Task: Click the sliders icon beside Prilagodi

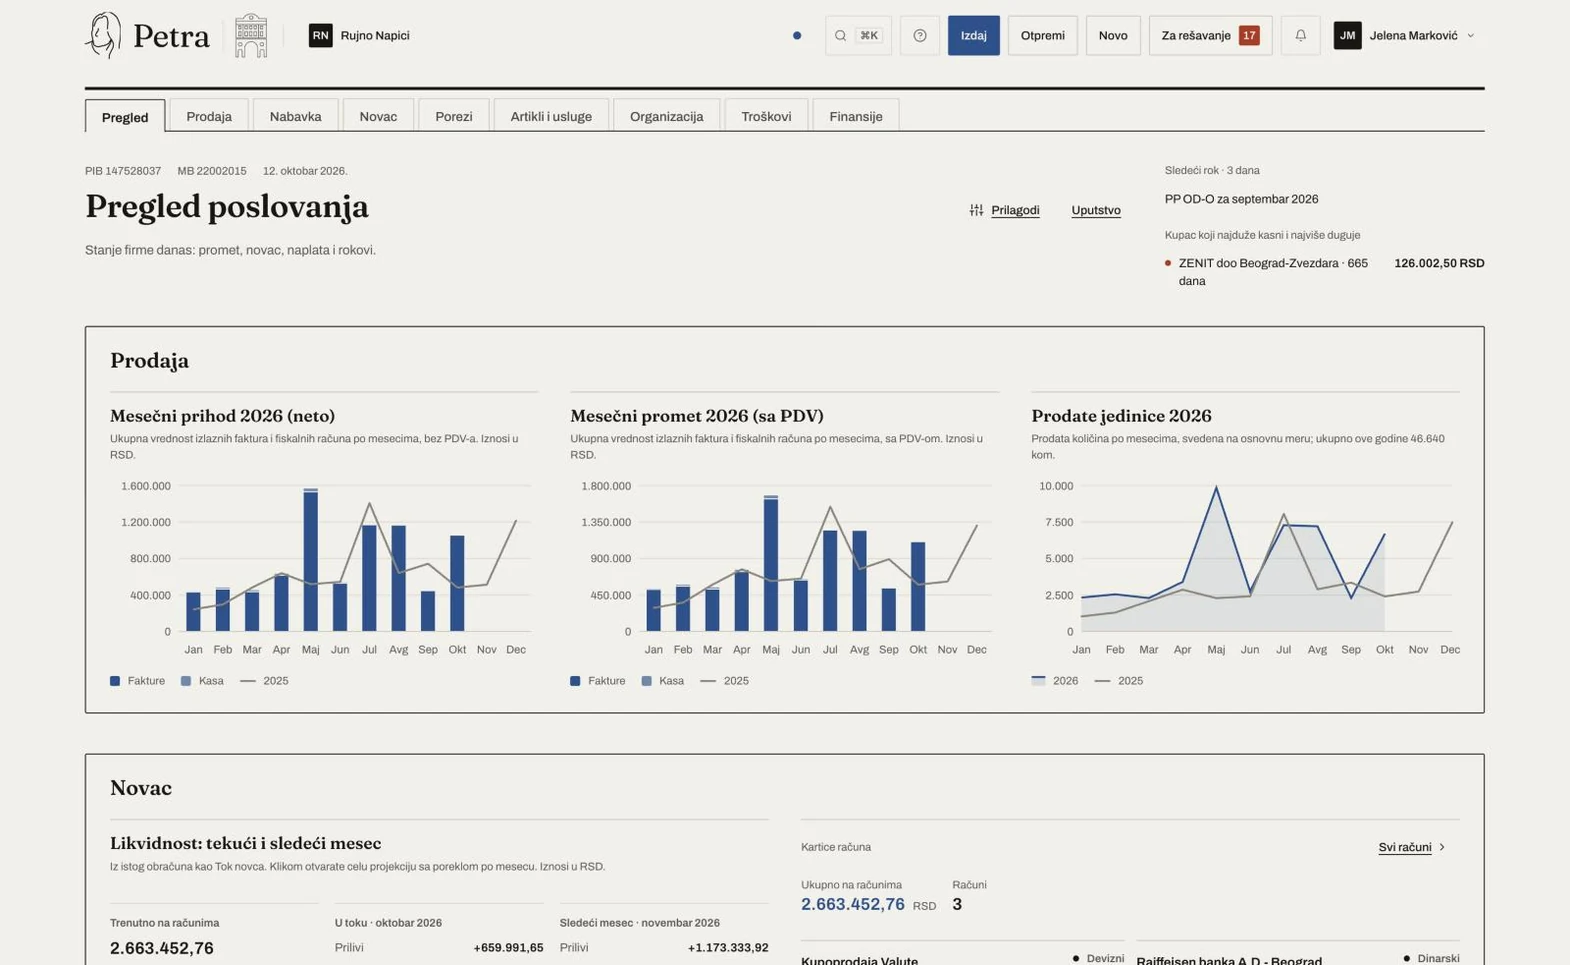Action: 976,210
